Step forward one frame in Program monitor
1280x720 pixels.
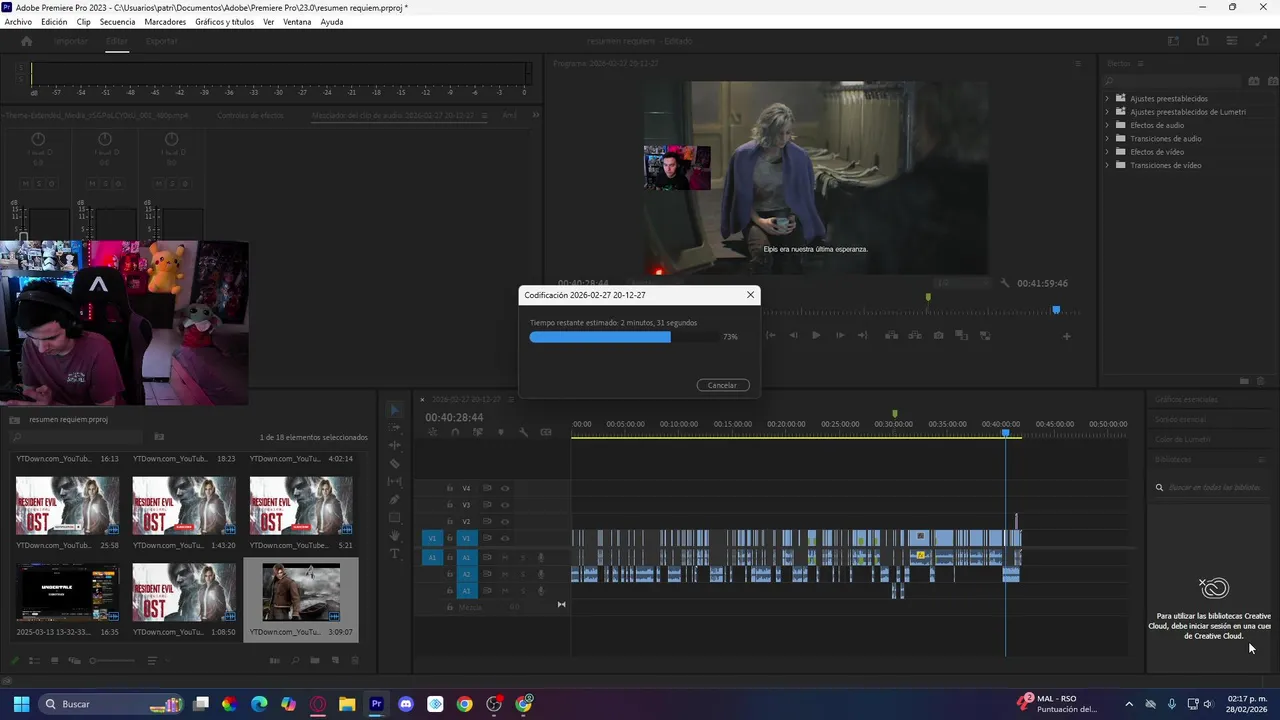pos(839,336)
